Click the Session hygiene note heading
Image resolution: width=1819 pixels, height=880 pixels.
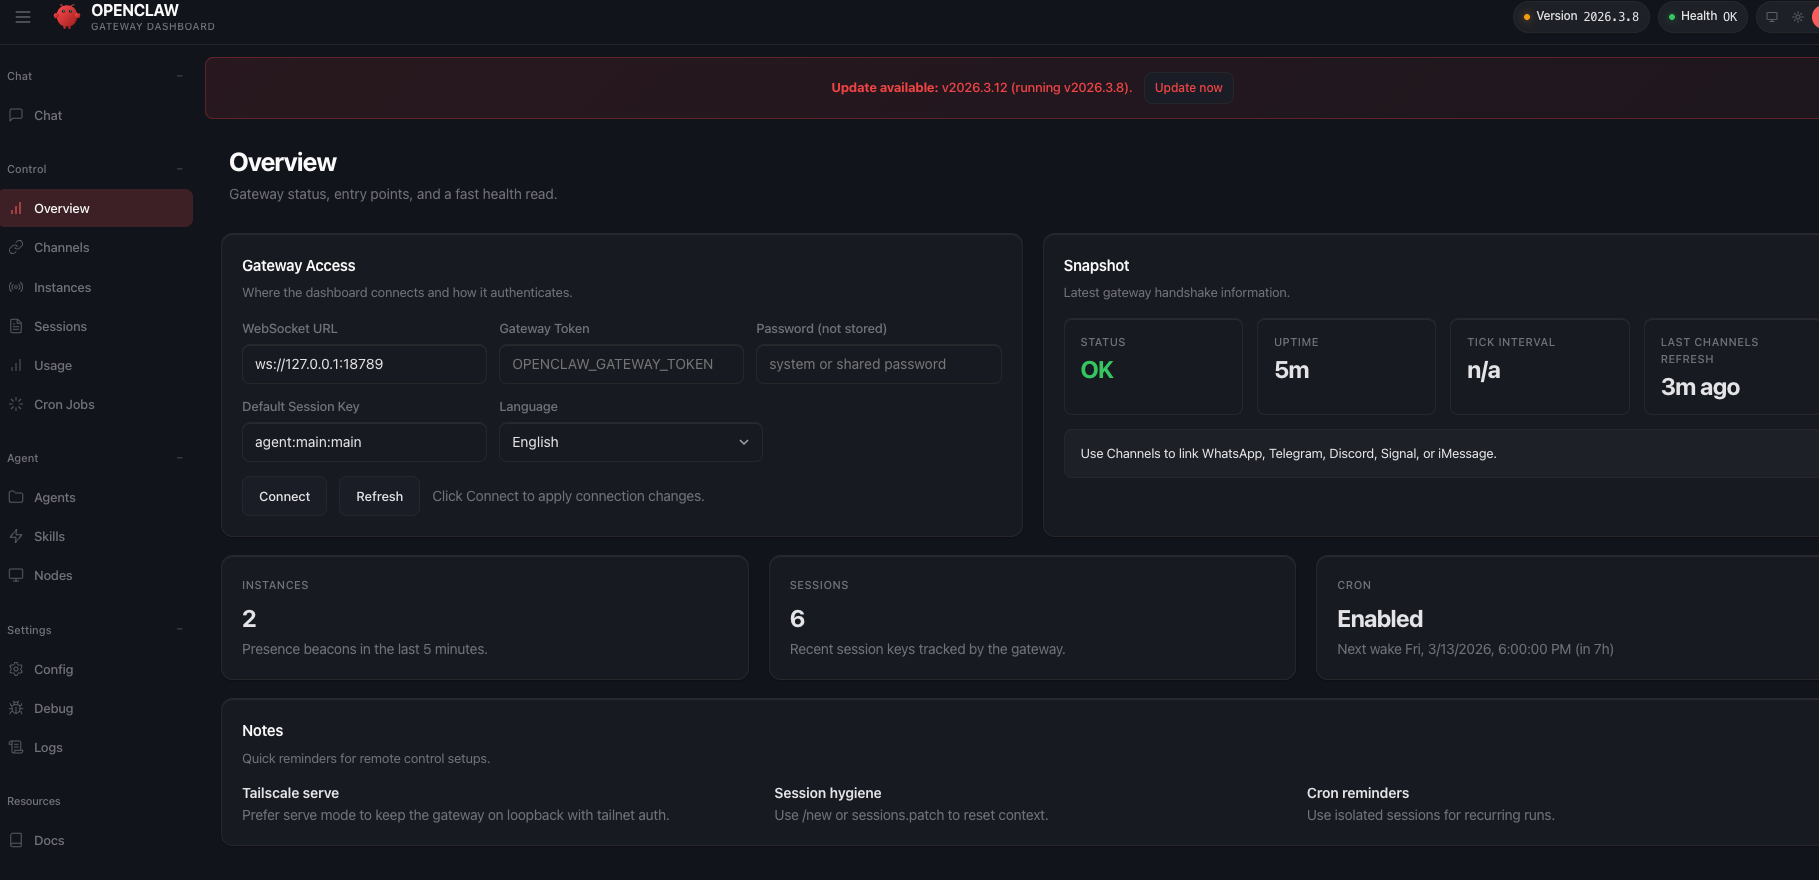[828, 793]
